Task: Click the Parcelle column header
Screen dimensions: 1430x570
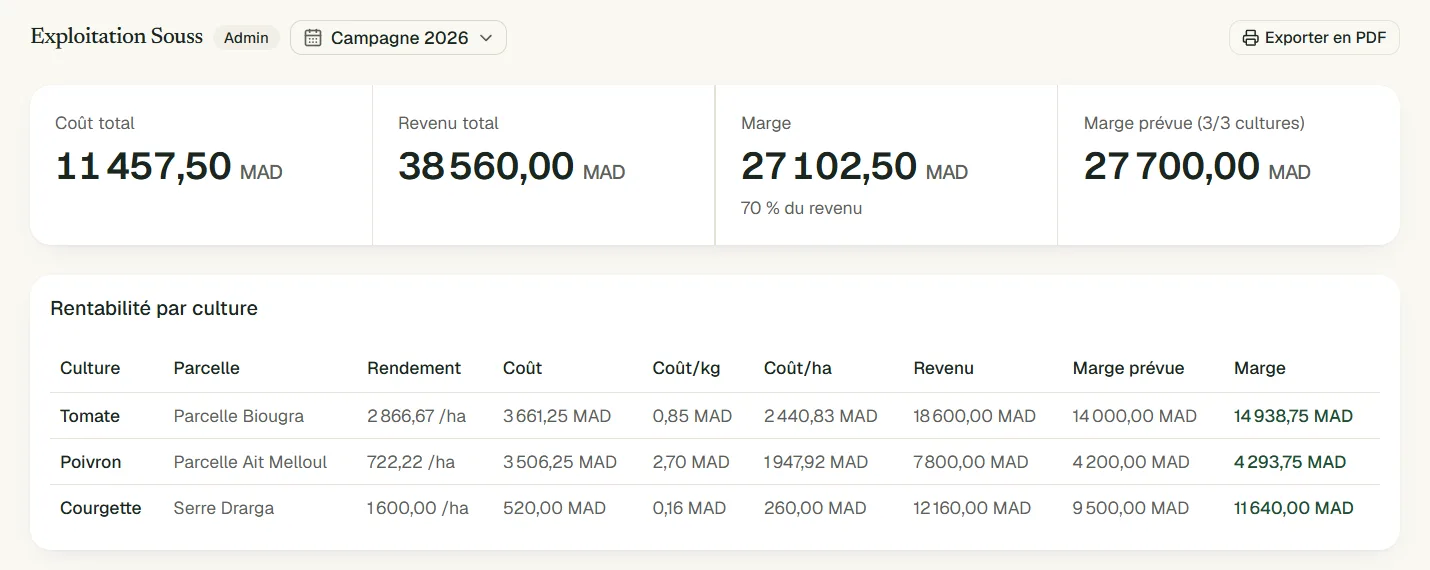Action: pos(207,368)
